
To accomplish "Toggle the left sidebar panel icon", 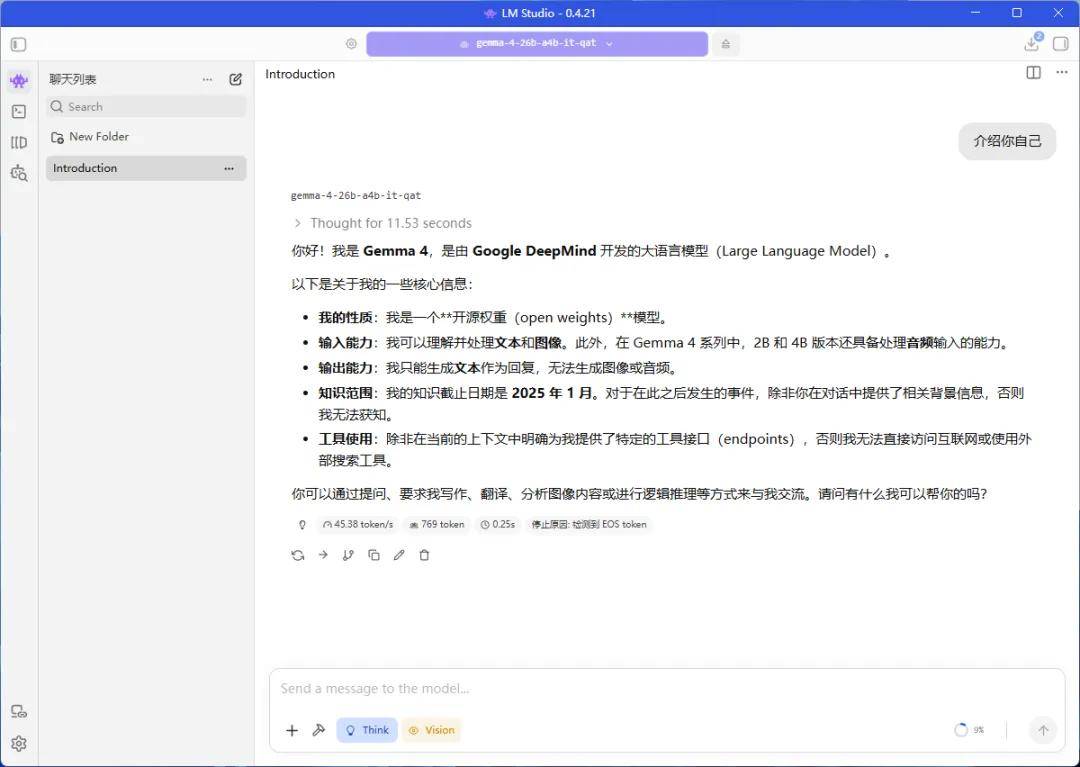I will pos(19,45).
